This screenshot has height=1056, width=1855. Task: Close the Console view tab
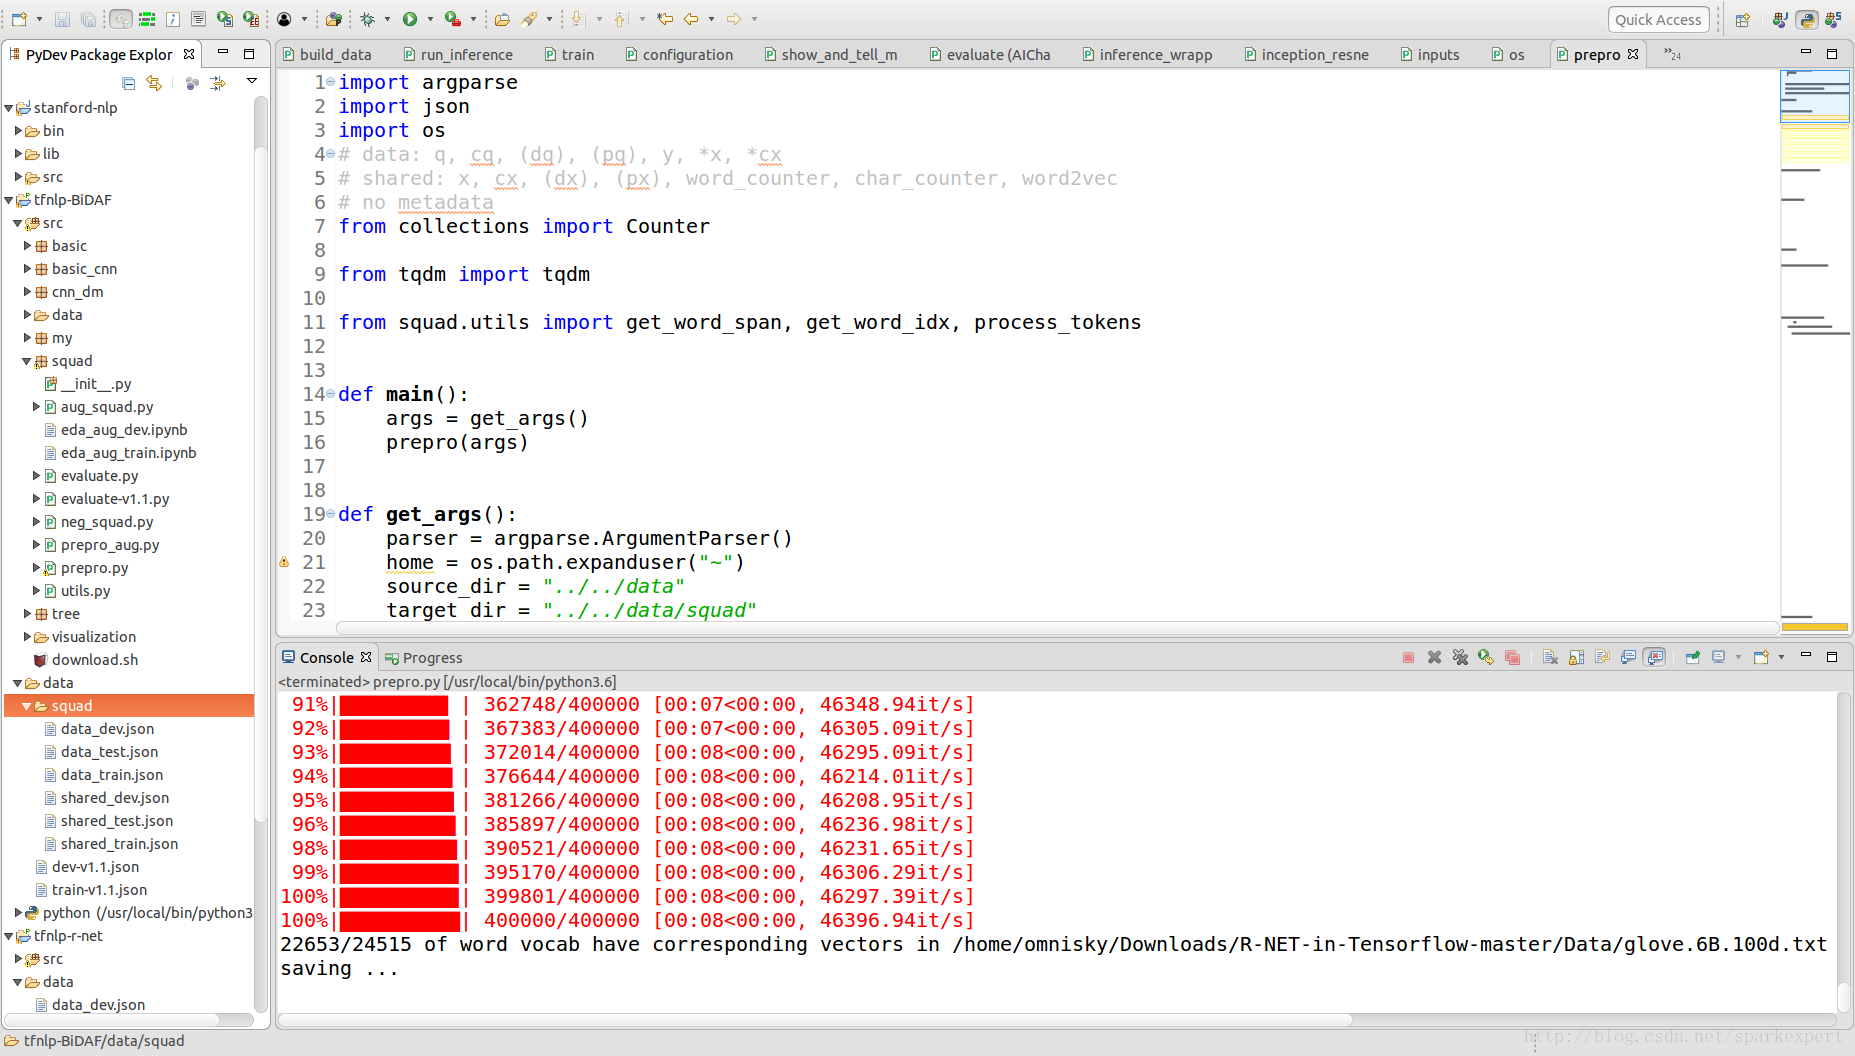366,657
